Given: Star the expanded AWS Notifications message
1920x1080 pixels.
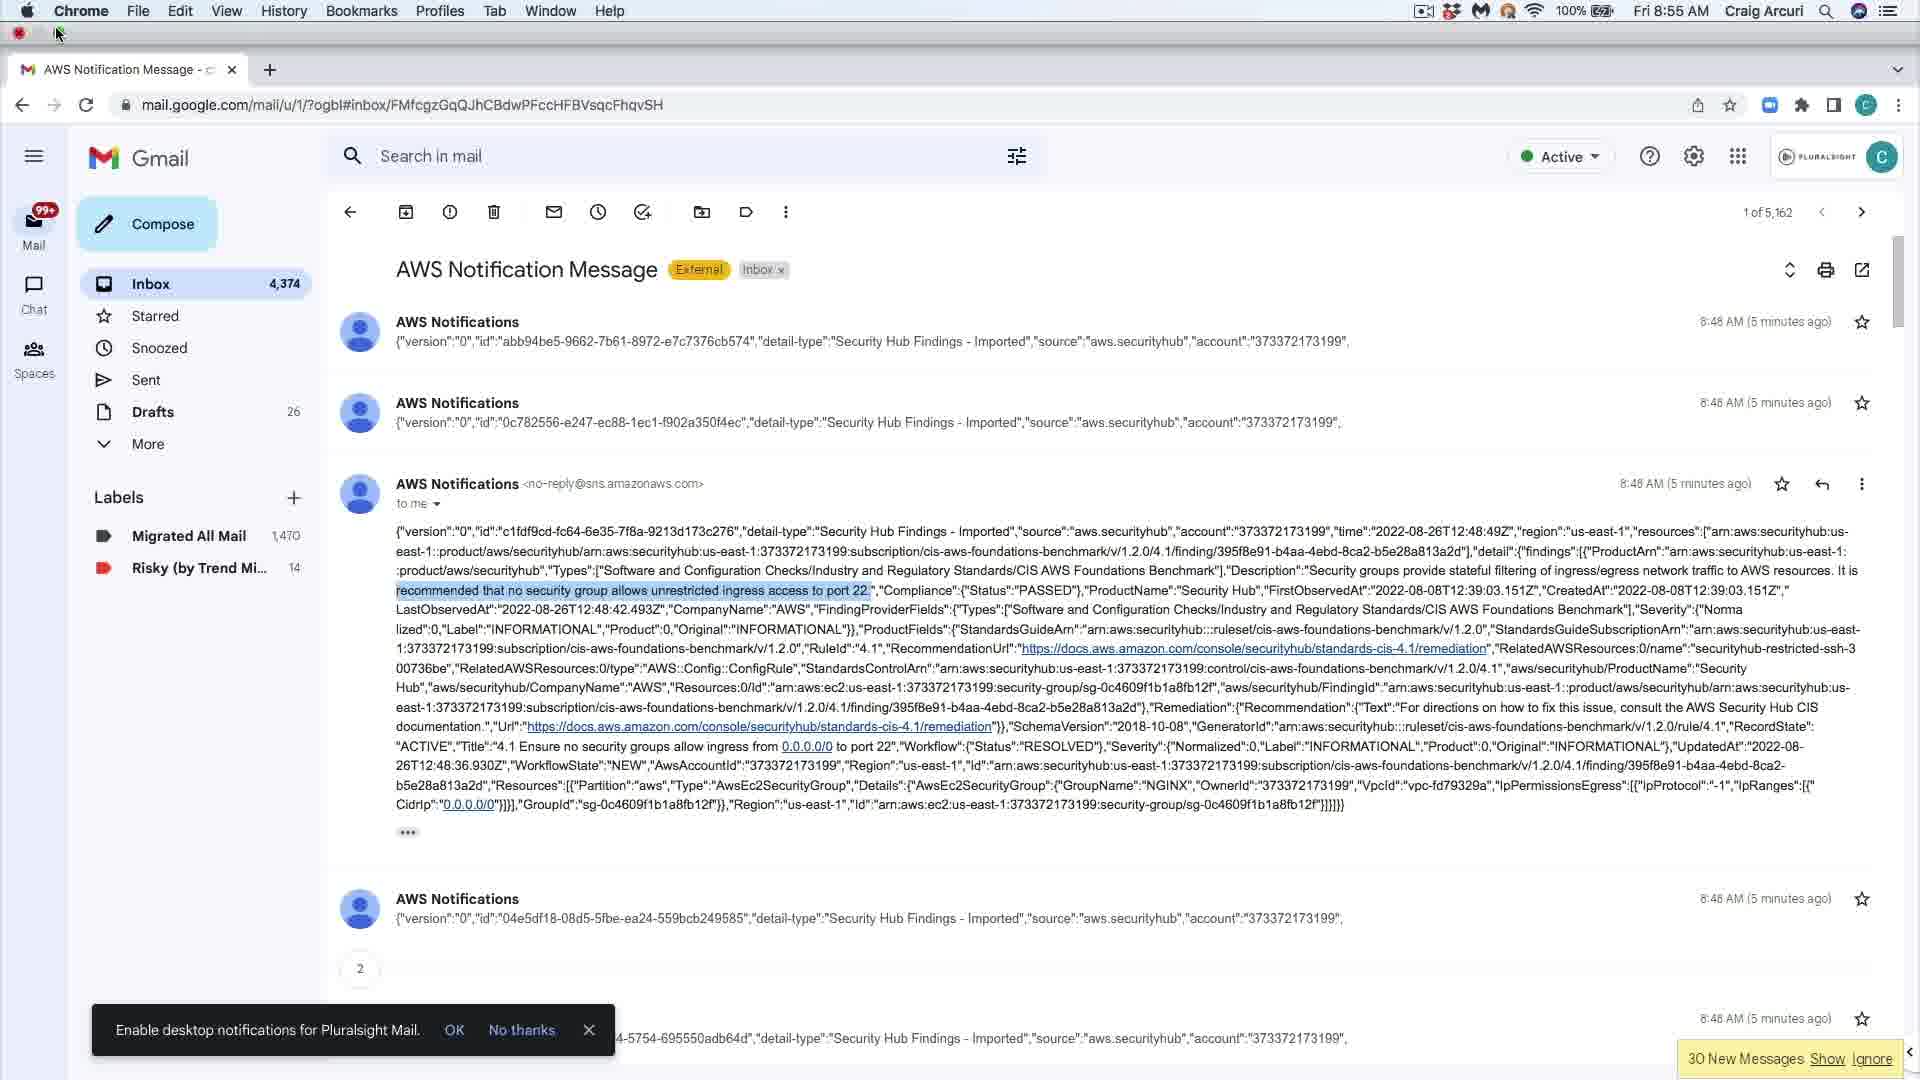Looking at the screenshot, I should [1782, 484].
